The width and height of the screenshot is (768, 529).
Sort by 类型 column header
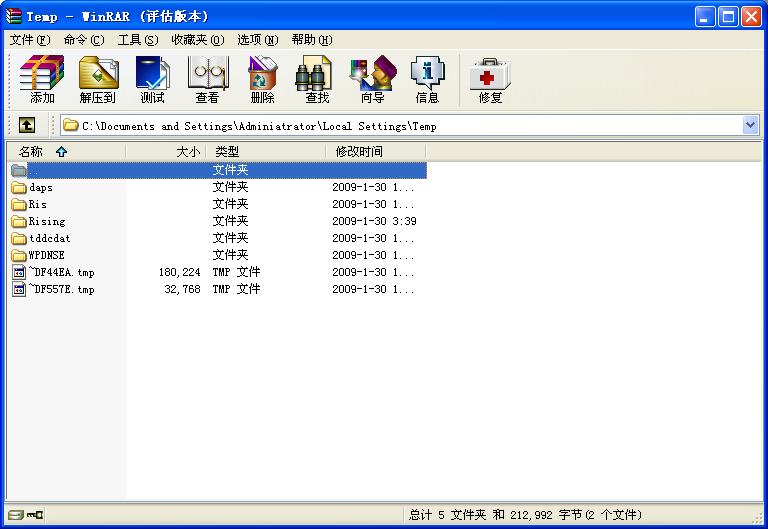(x=266, y=152)
